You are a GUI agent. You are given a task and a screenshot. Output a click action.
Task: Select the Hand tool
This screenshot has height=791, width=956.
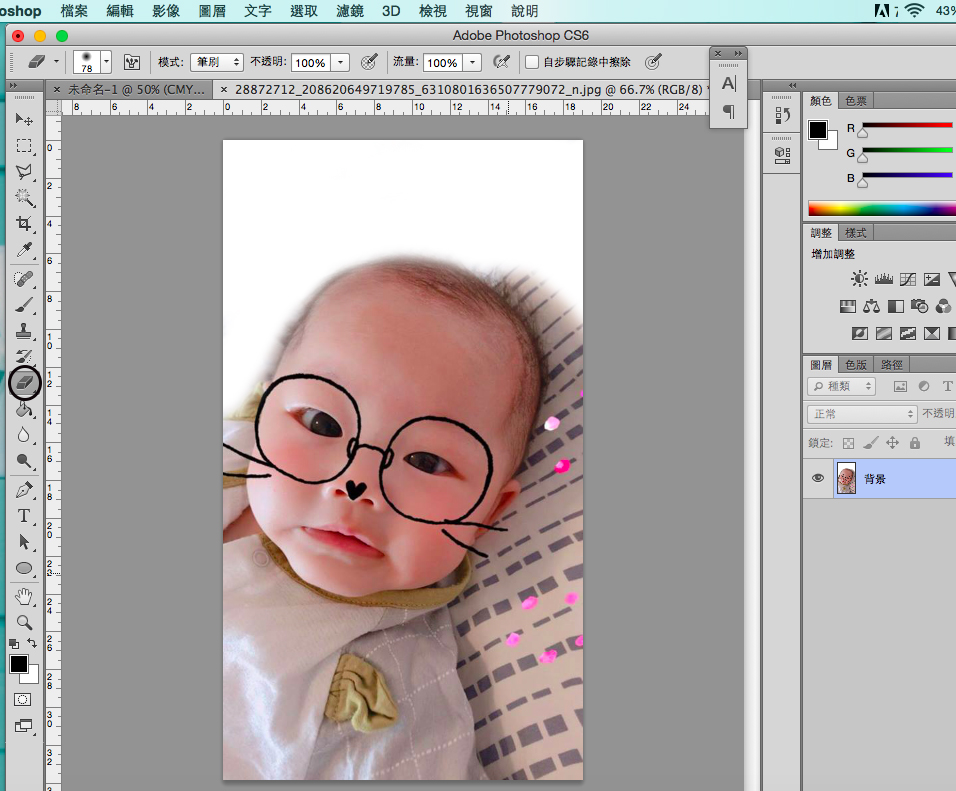click(x=24, y=597)
